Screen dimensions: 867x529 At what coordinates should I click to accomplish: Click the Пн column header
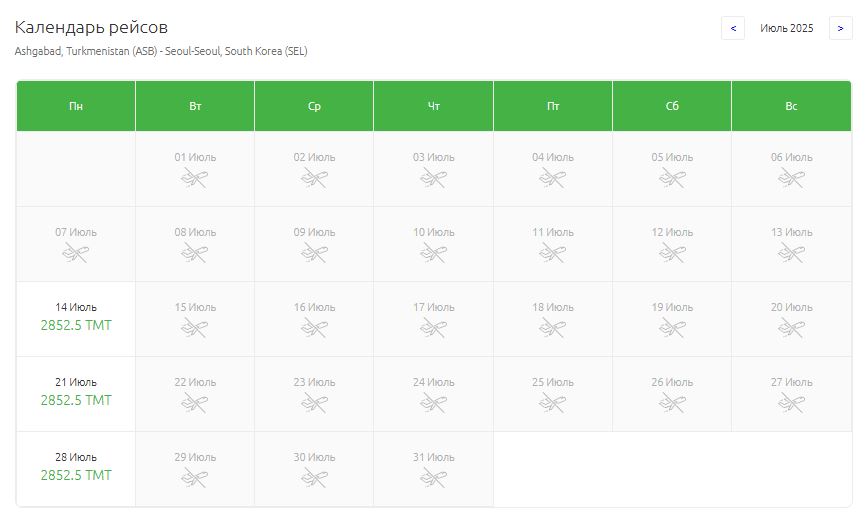click(76, 106)
